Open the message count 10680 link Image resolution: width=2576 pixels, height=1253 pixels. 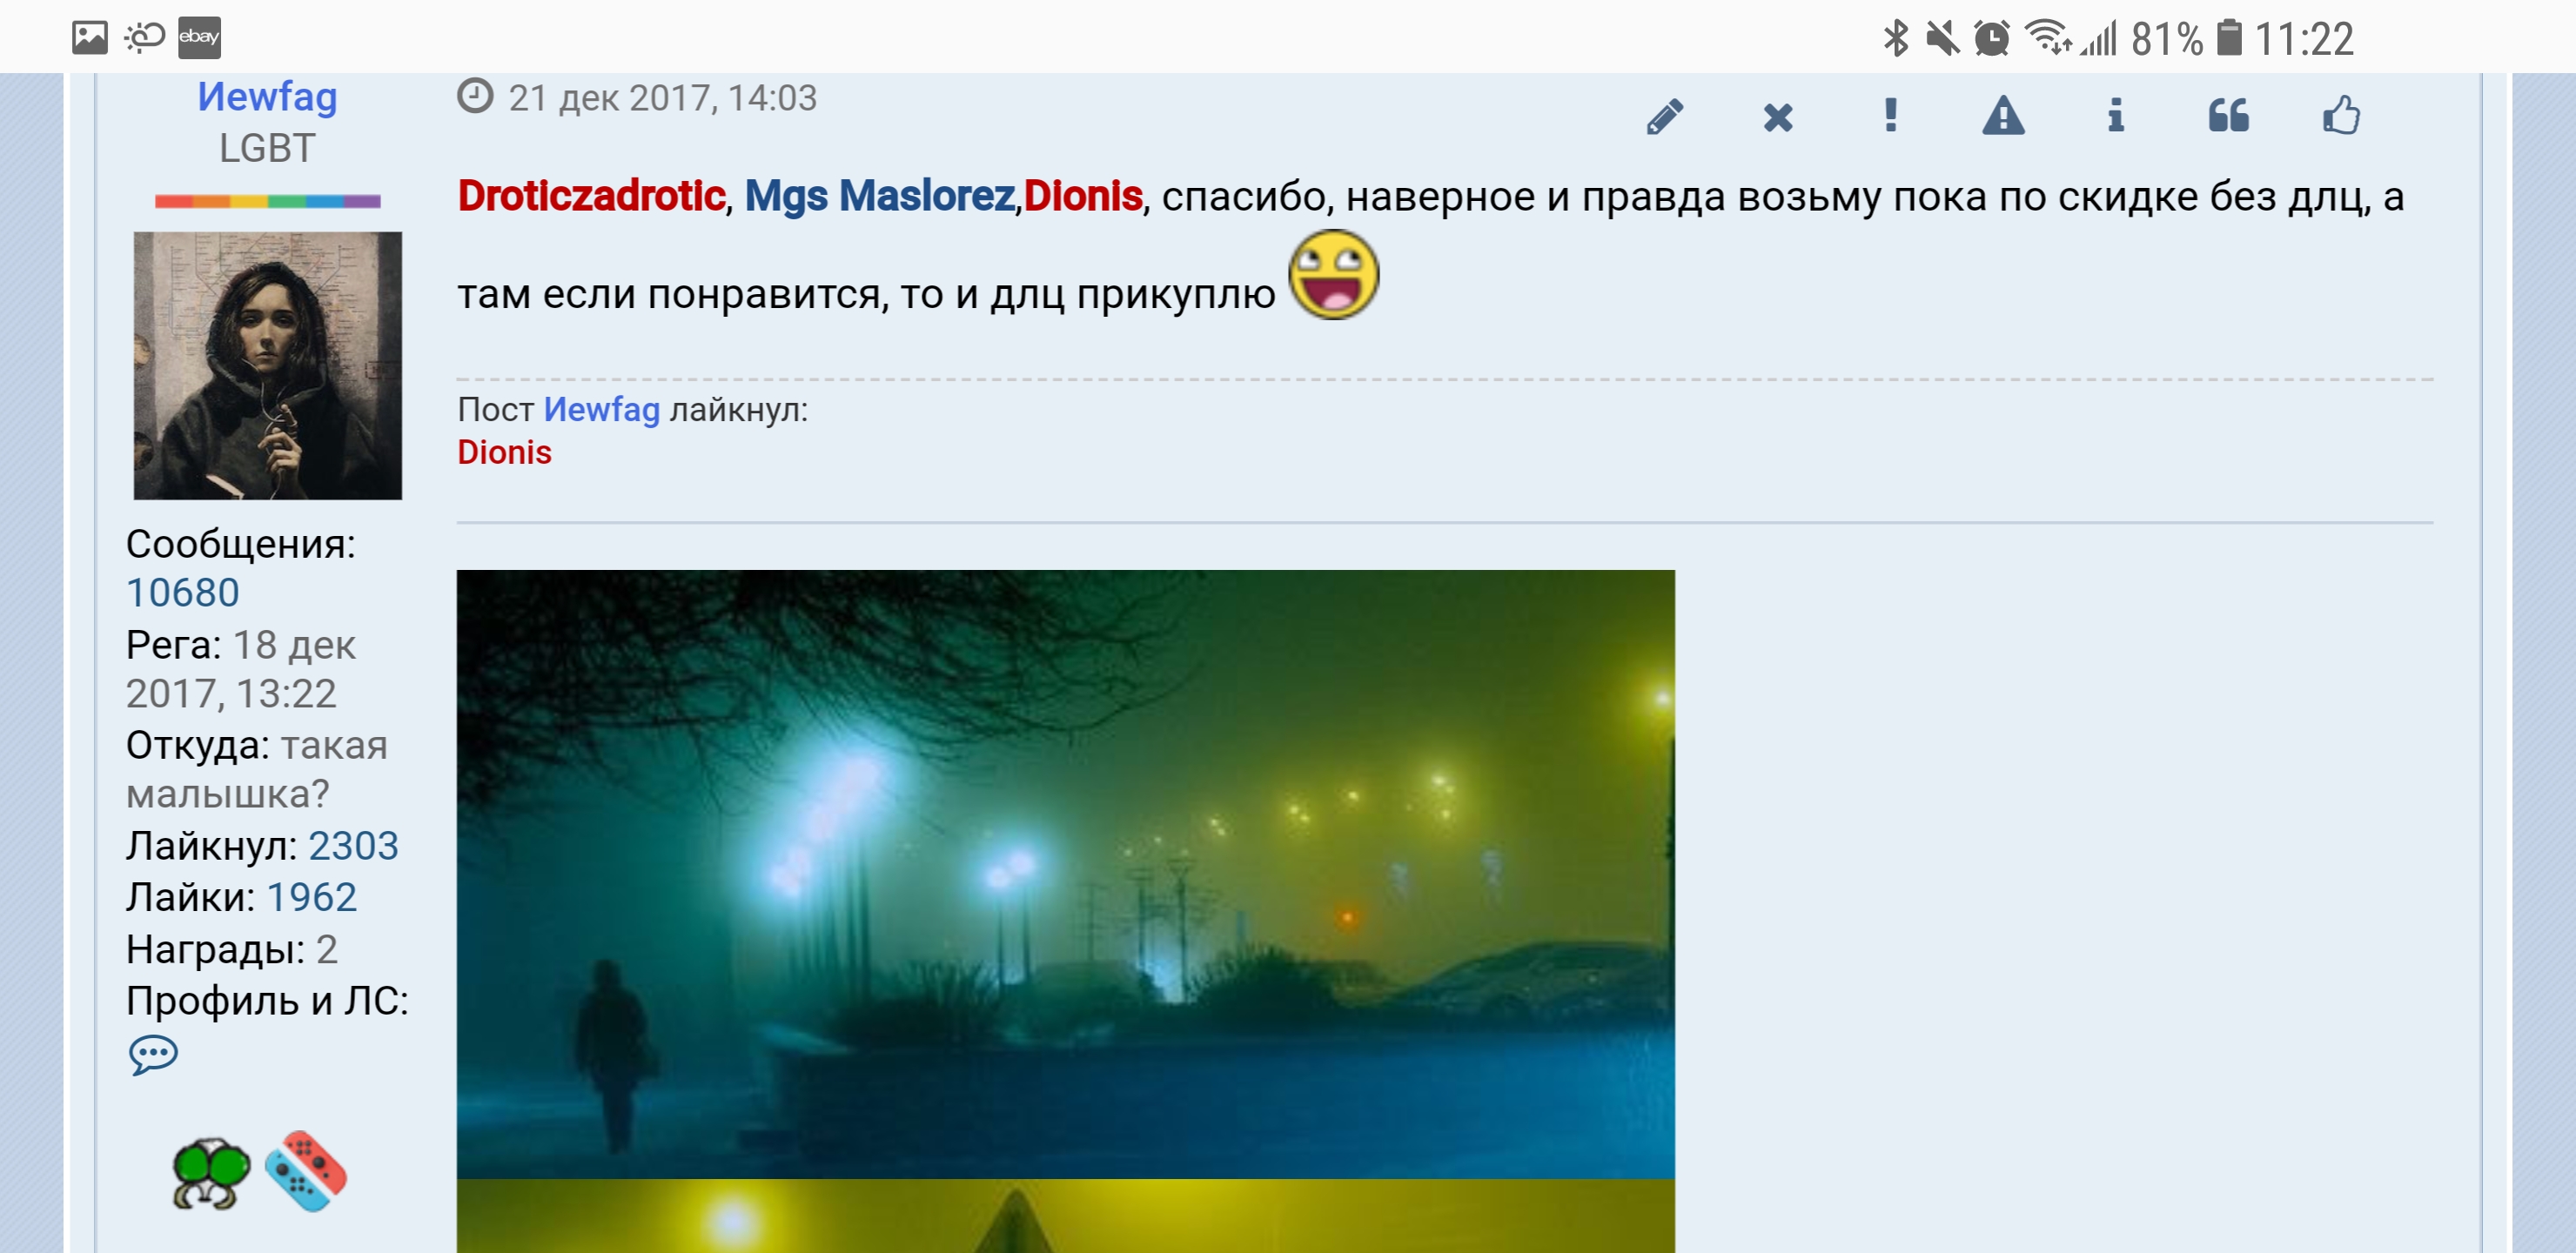[x=183, y=593]
